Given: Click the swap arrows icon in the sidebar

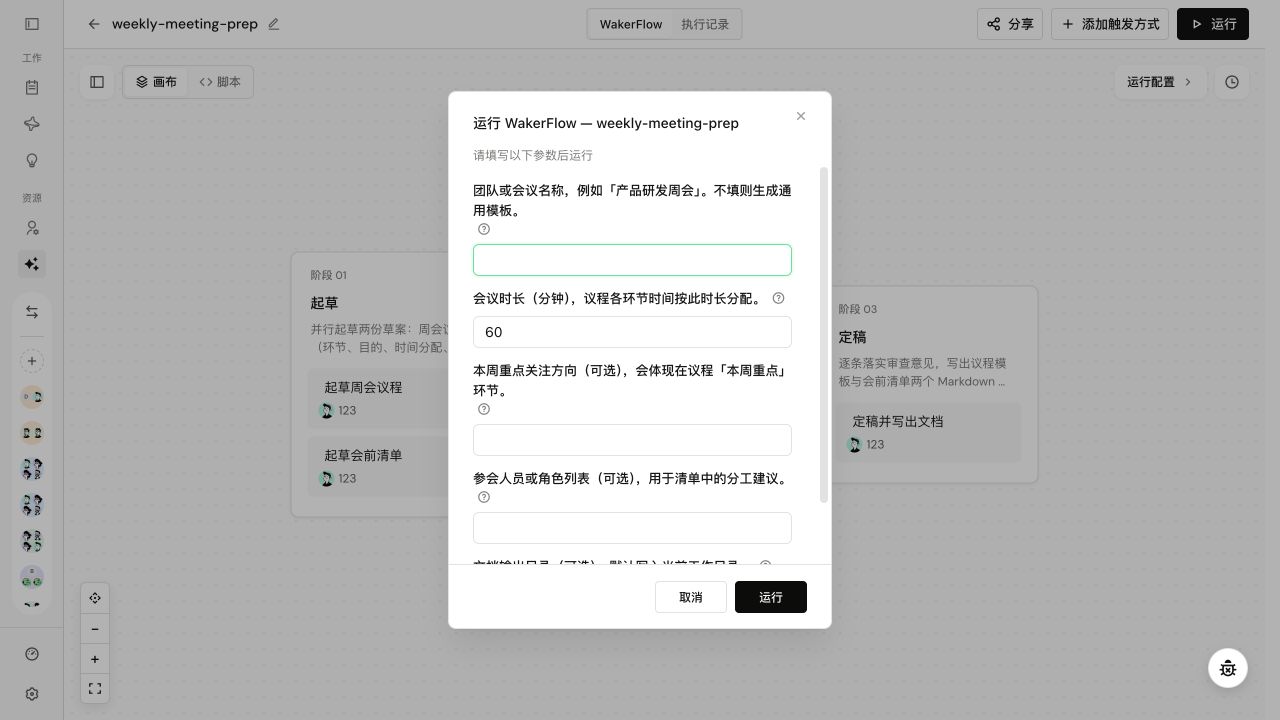Looking at the screenshot, I should tap(32, 312).
